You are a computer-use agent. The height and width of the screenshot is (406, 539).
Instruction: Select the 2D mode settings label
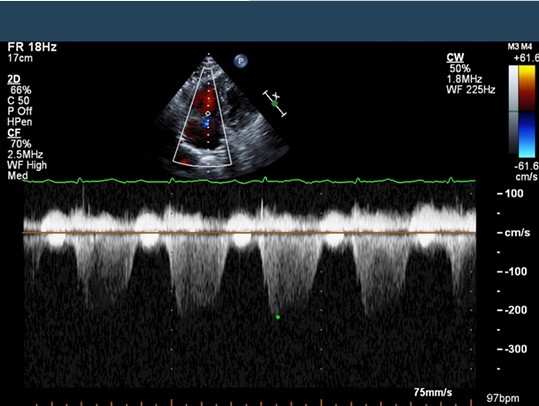pos(14,79)
